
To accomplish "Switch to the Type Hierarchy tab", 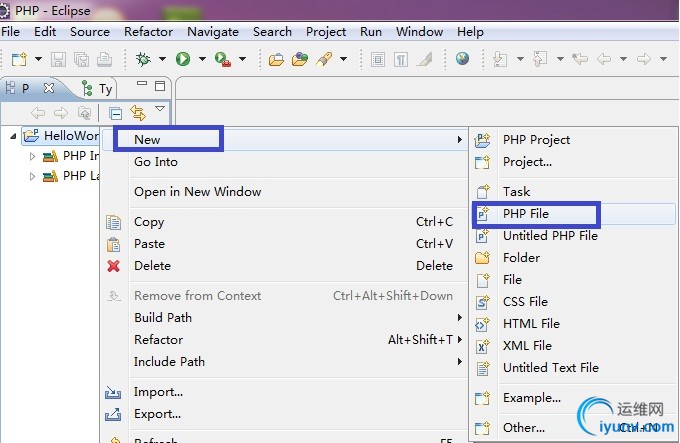I will click(98, 88).
